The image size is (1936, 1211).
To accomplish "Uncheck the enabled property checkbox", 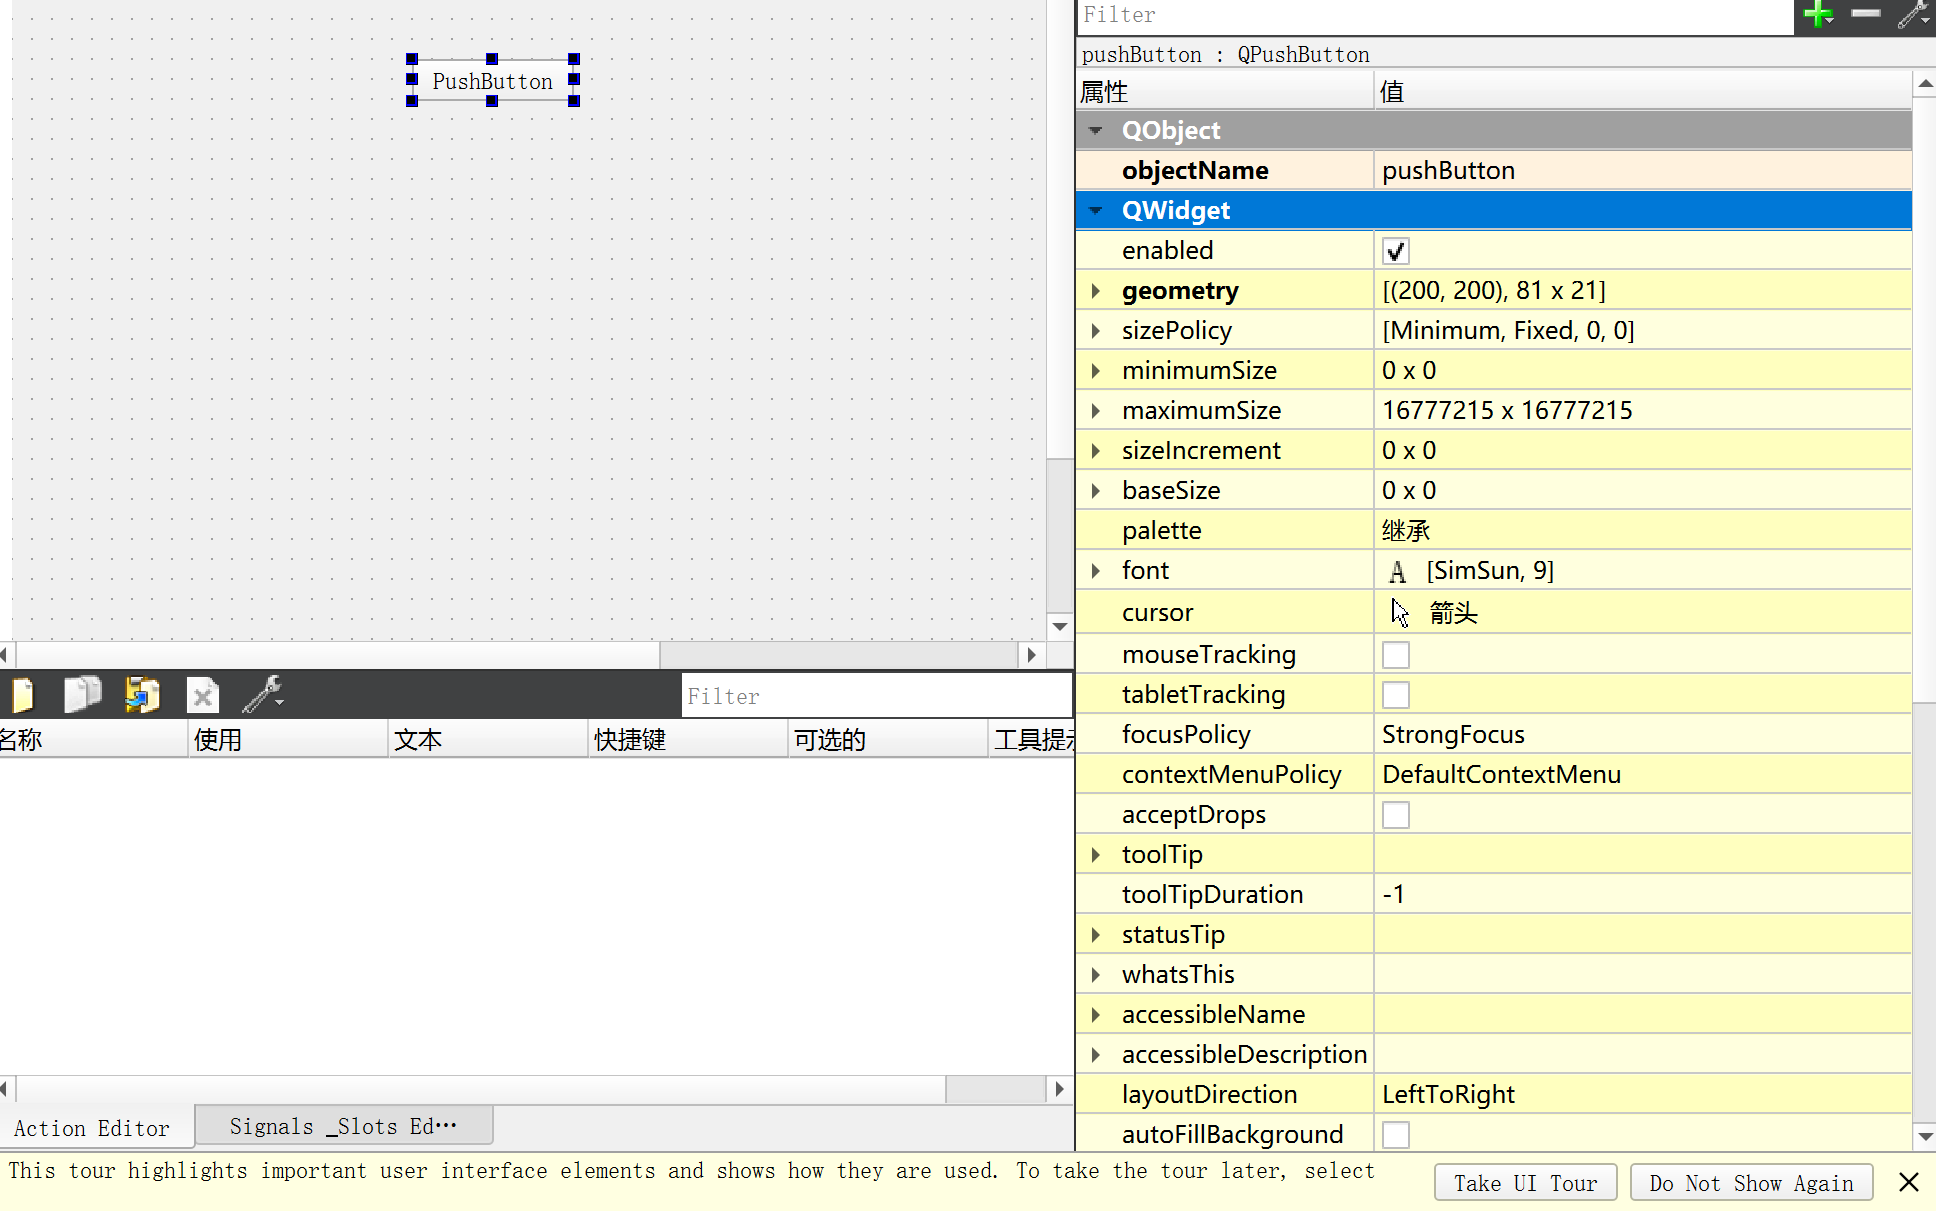I will 1395,251.
